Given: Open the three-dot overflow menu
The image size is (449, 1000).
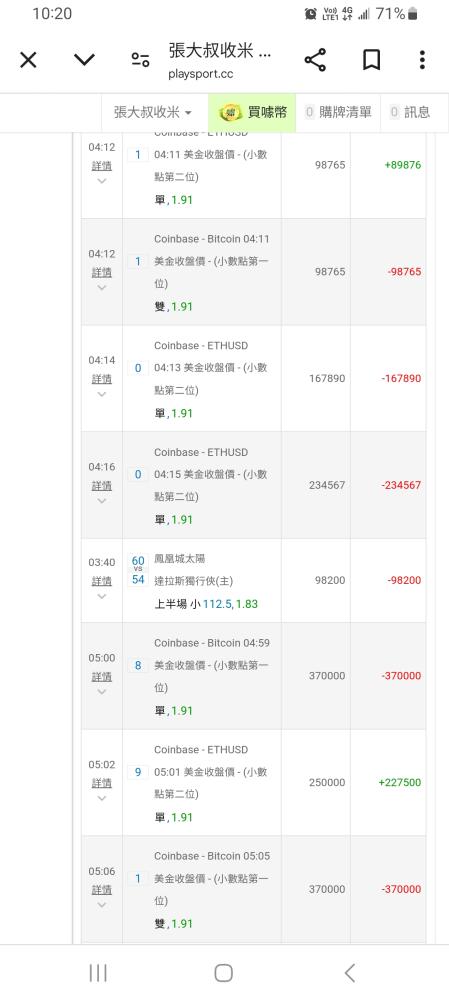Looking at the screenshot, I should pos(422,60).
